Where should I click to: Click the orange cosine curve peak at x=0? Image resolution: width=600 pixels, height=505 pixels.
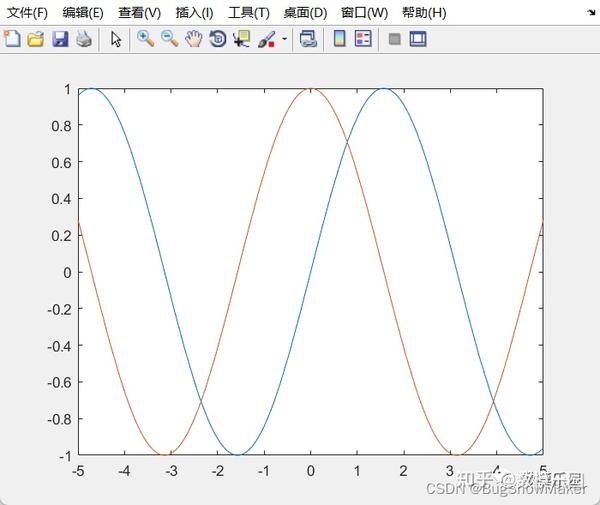pos(310,89)
